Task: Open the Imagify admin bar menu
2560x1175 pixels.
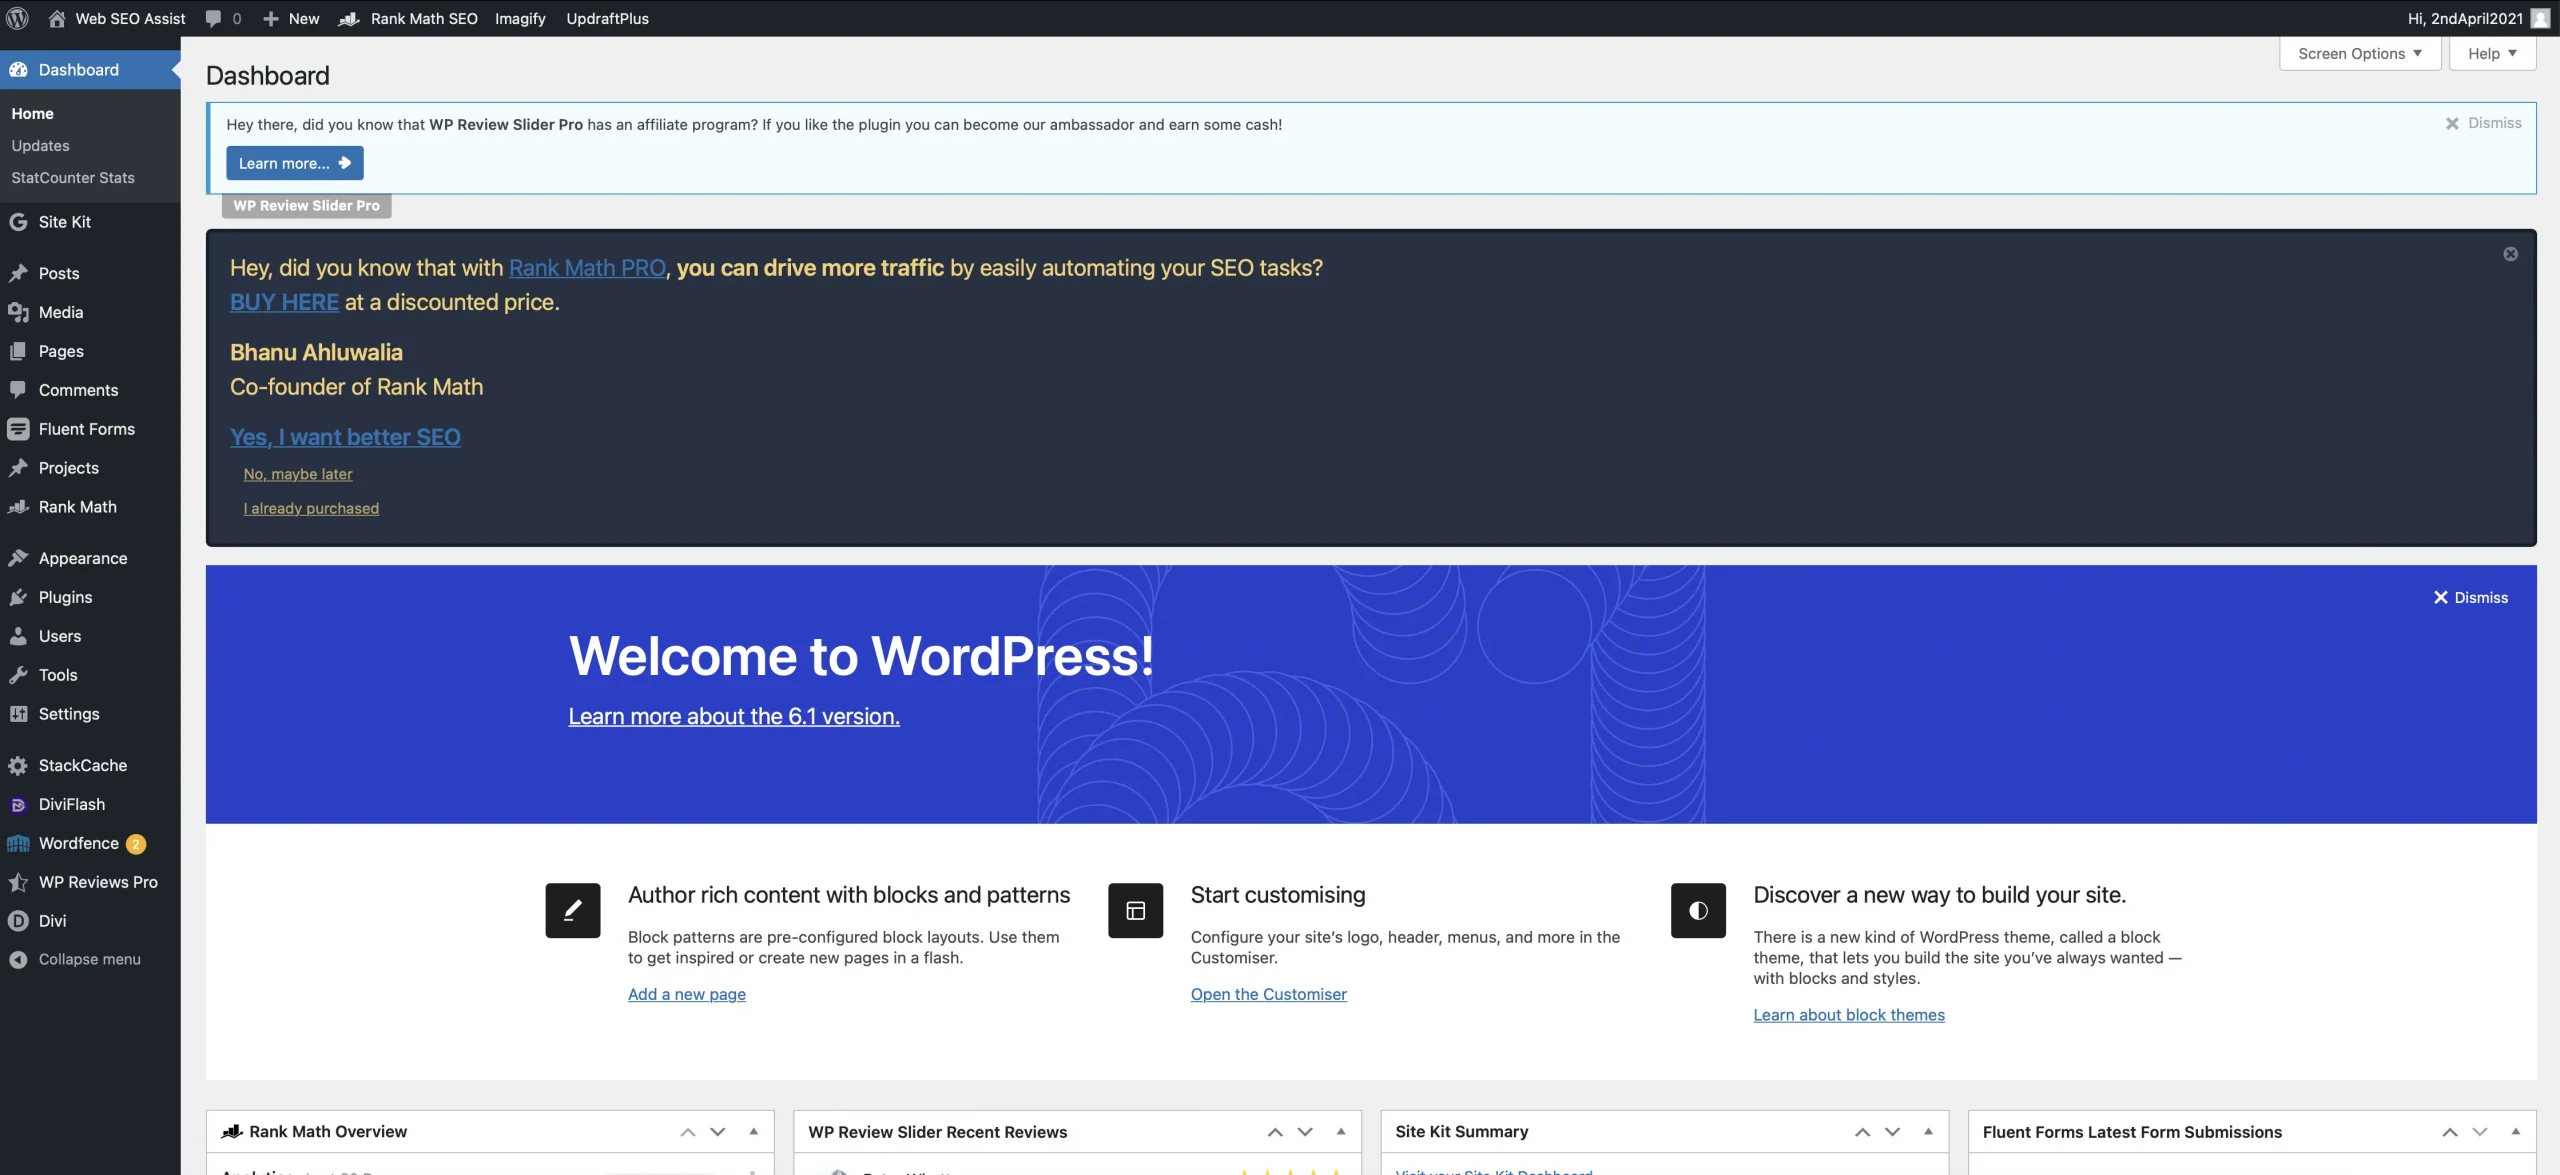Action: [520, 18]
